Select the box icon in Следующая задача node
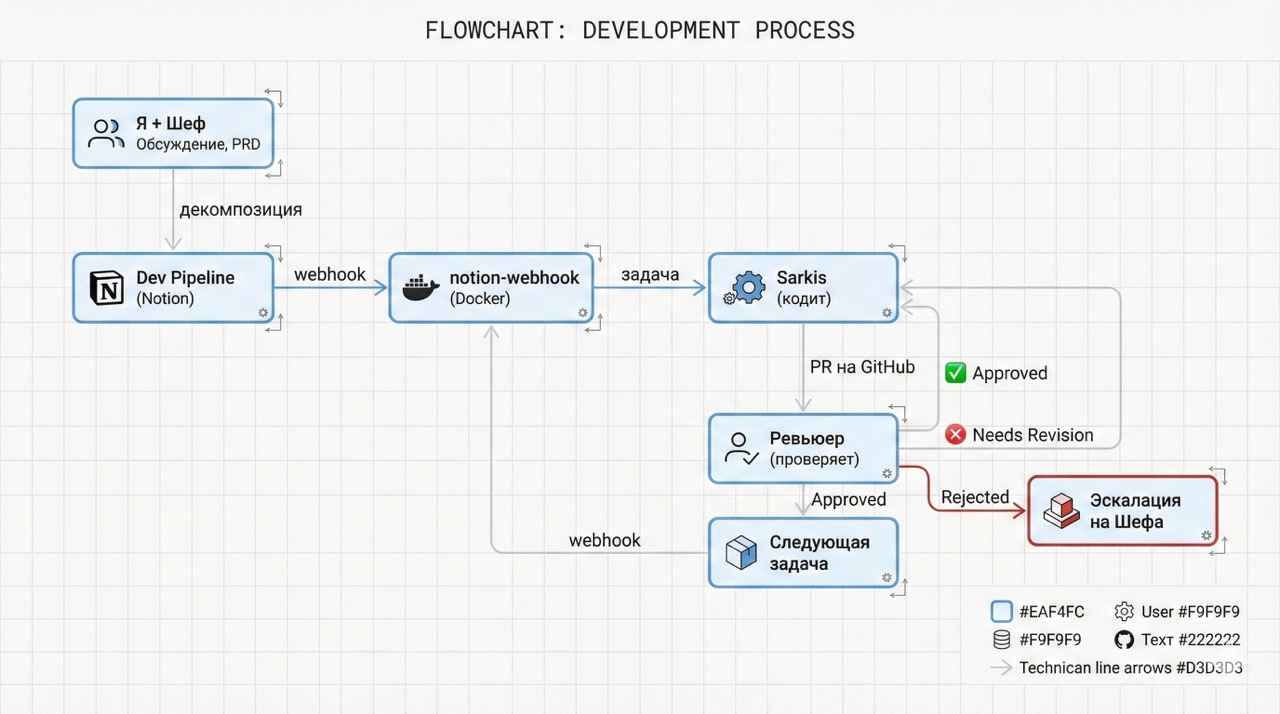This screenshot has width=1280, height=714. [x=741, y=552]
